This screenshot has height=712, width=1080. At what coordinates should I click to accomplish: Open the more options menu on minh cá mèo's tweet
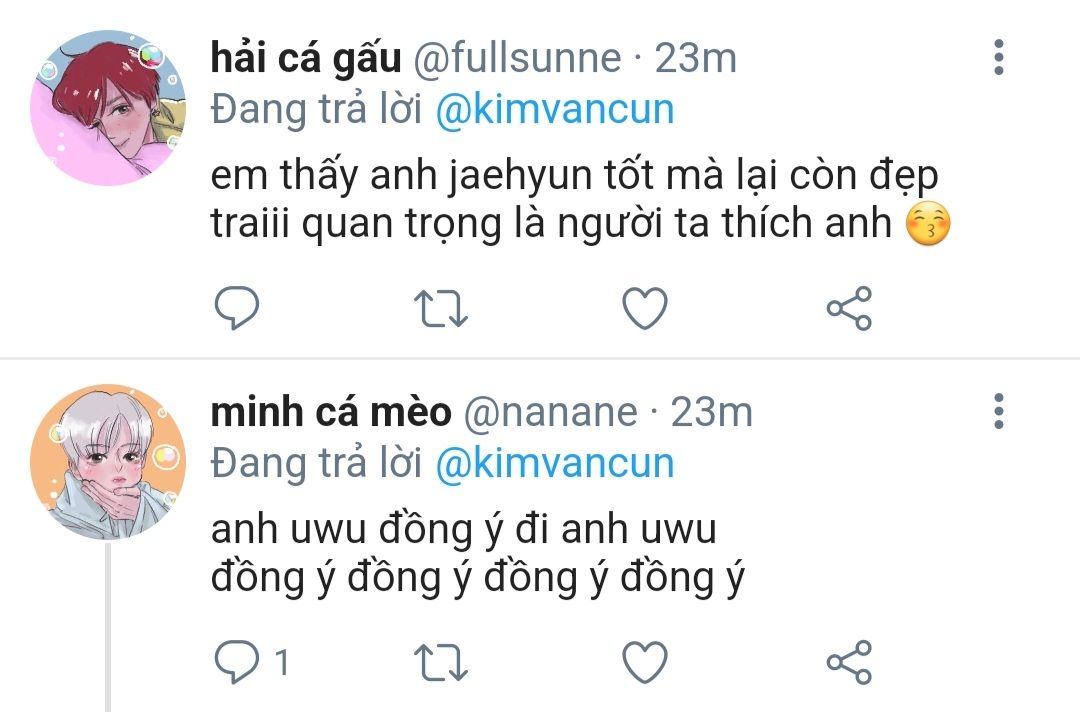tap(999, 412)
